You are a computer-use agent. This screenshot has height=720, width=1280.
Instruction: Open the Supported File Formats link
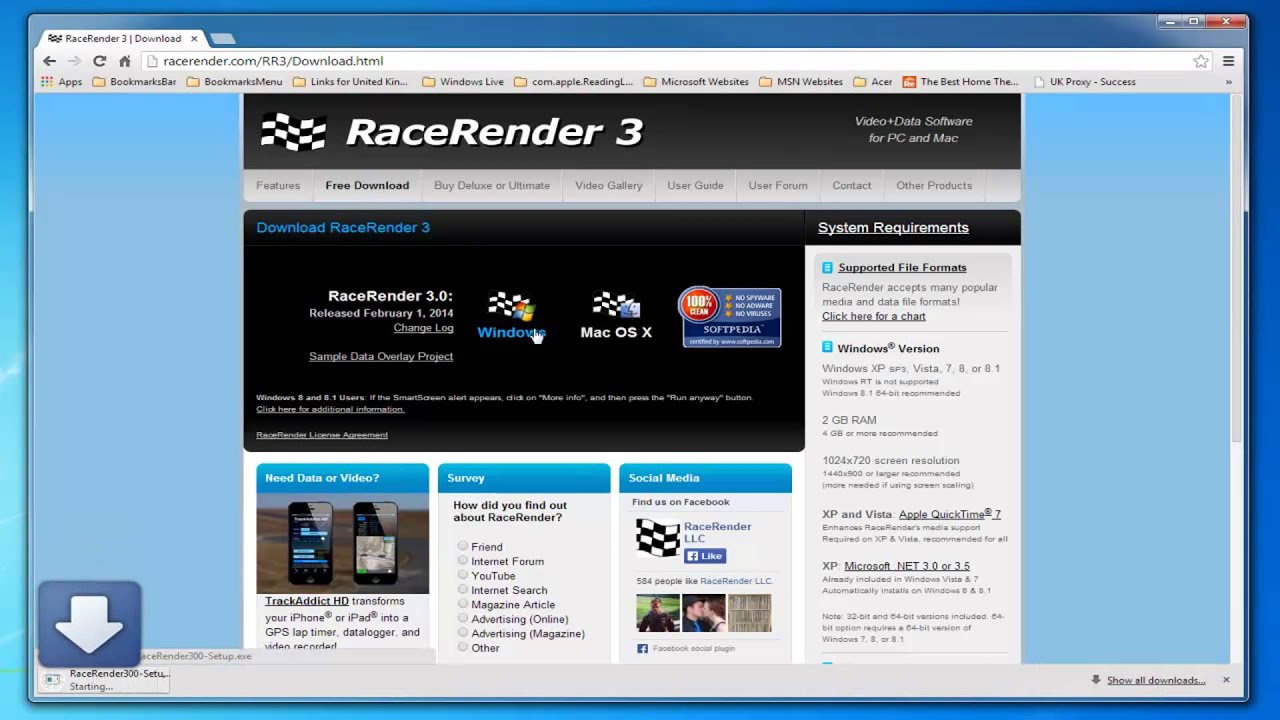pyautogui.click(x=902, y=267)
